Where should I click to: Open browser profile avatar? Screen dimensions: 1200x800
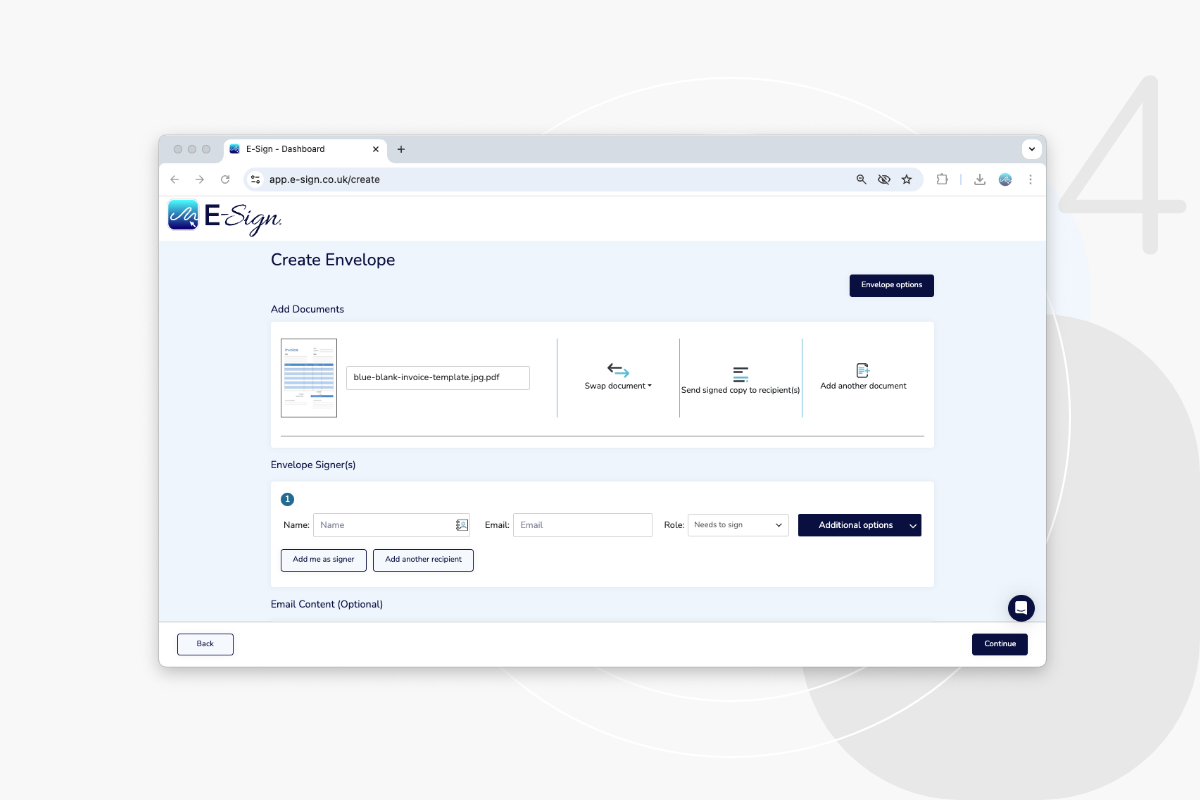[x=1005, y=179]
